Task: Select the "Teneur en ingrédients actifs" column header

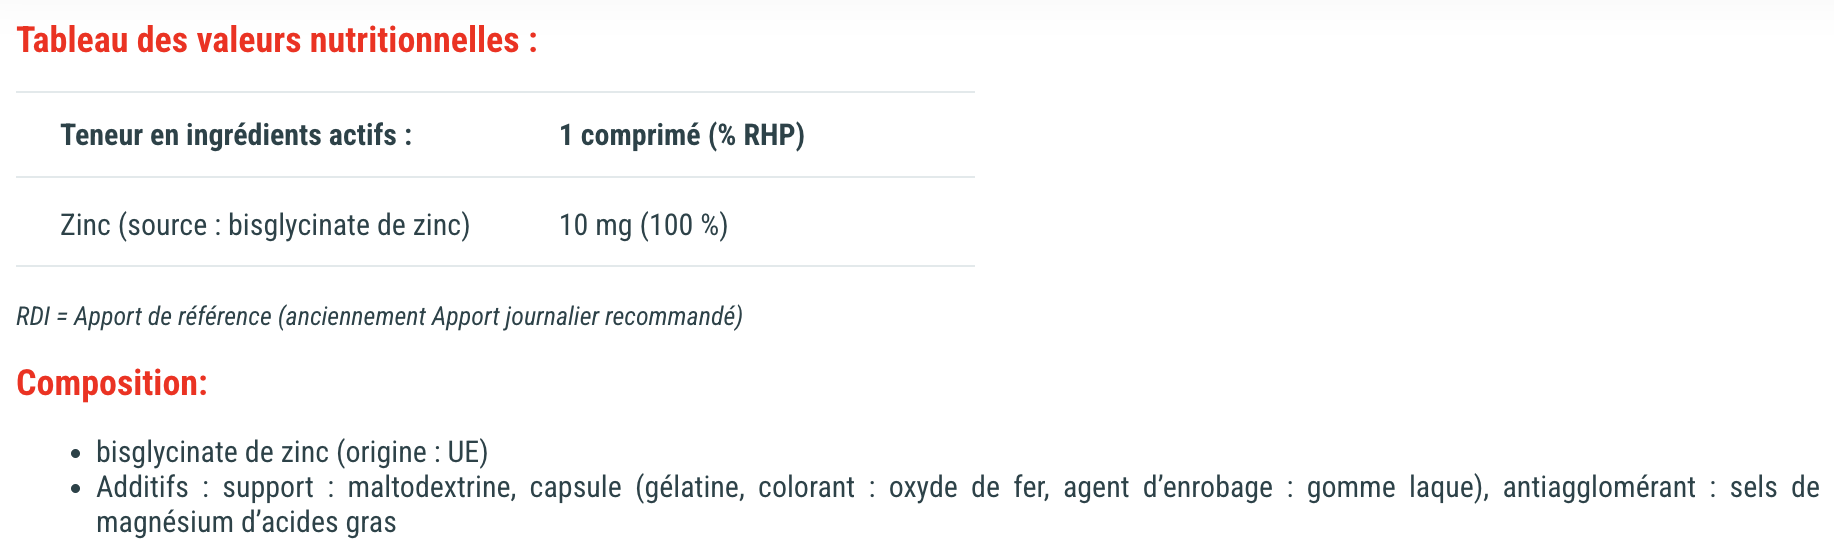Action: point(236,135)
